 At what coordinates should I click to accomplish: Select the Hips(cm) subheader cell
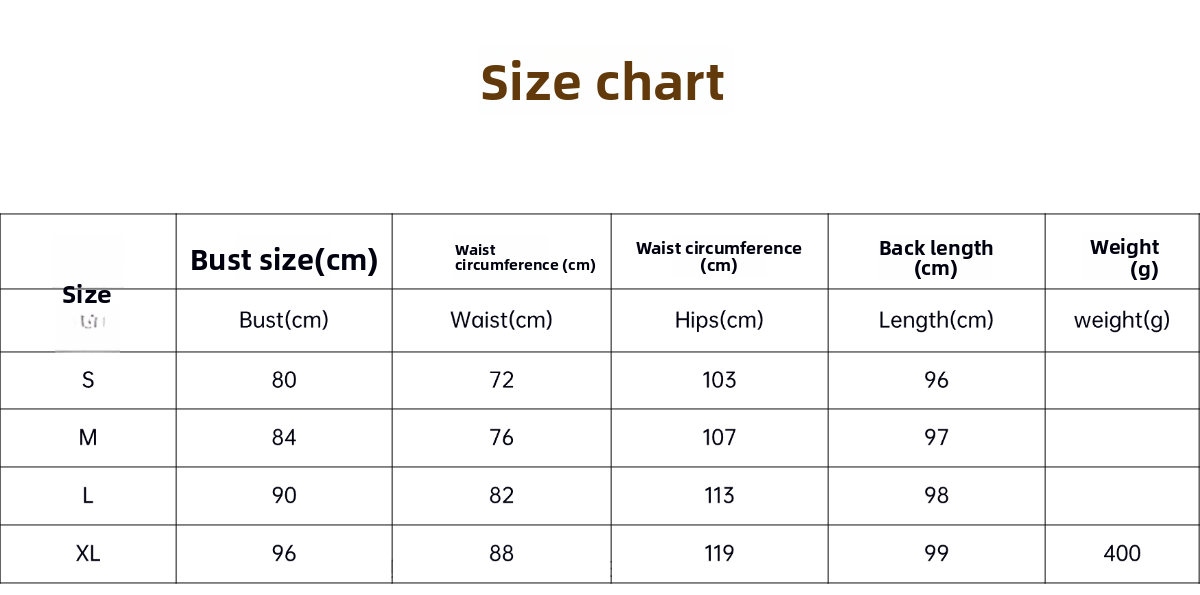pyautogui.click(x=719, y=320)
